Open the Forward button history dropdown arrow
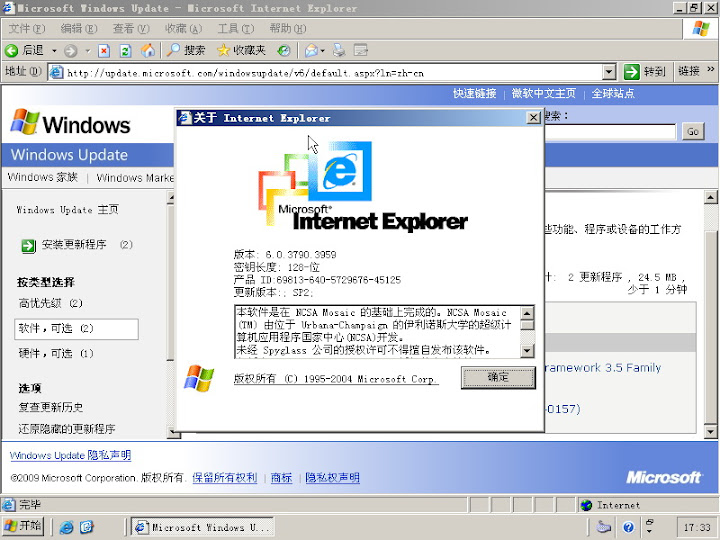 (87, 51)
